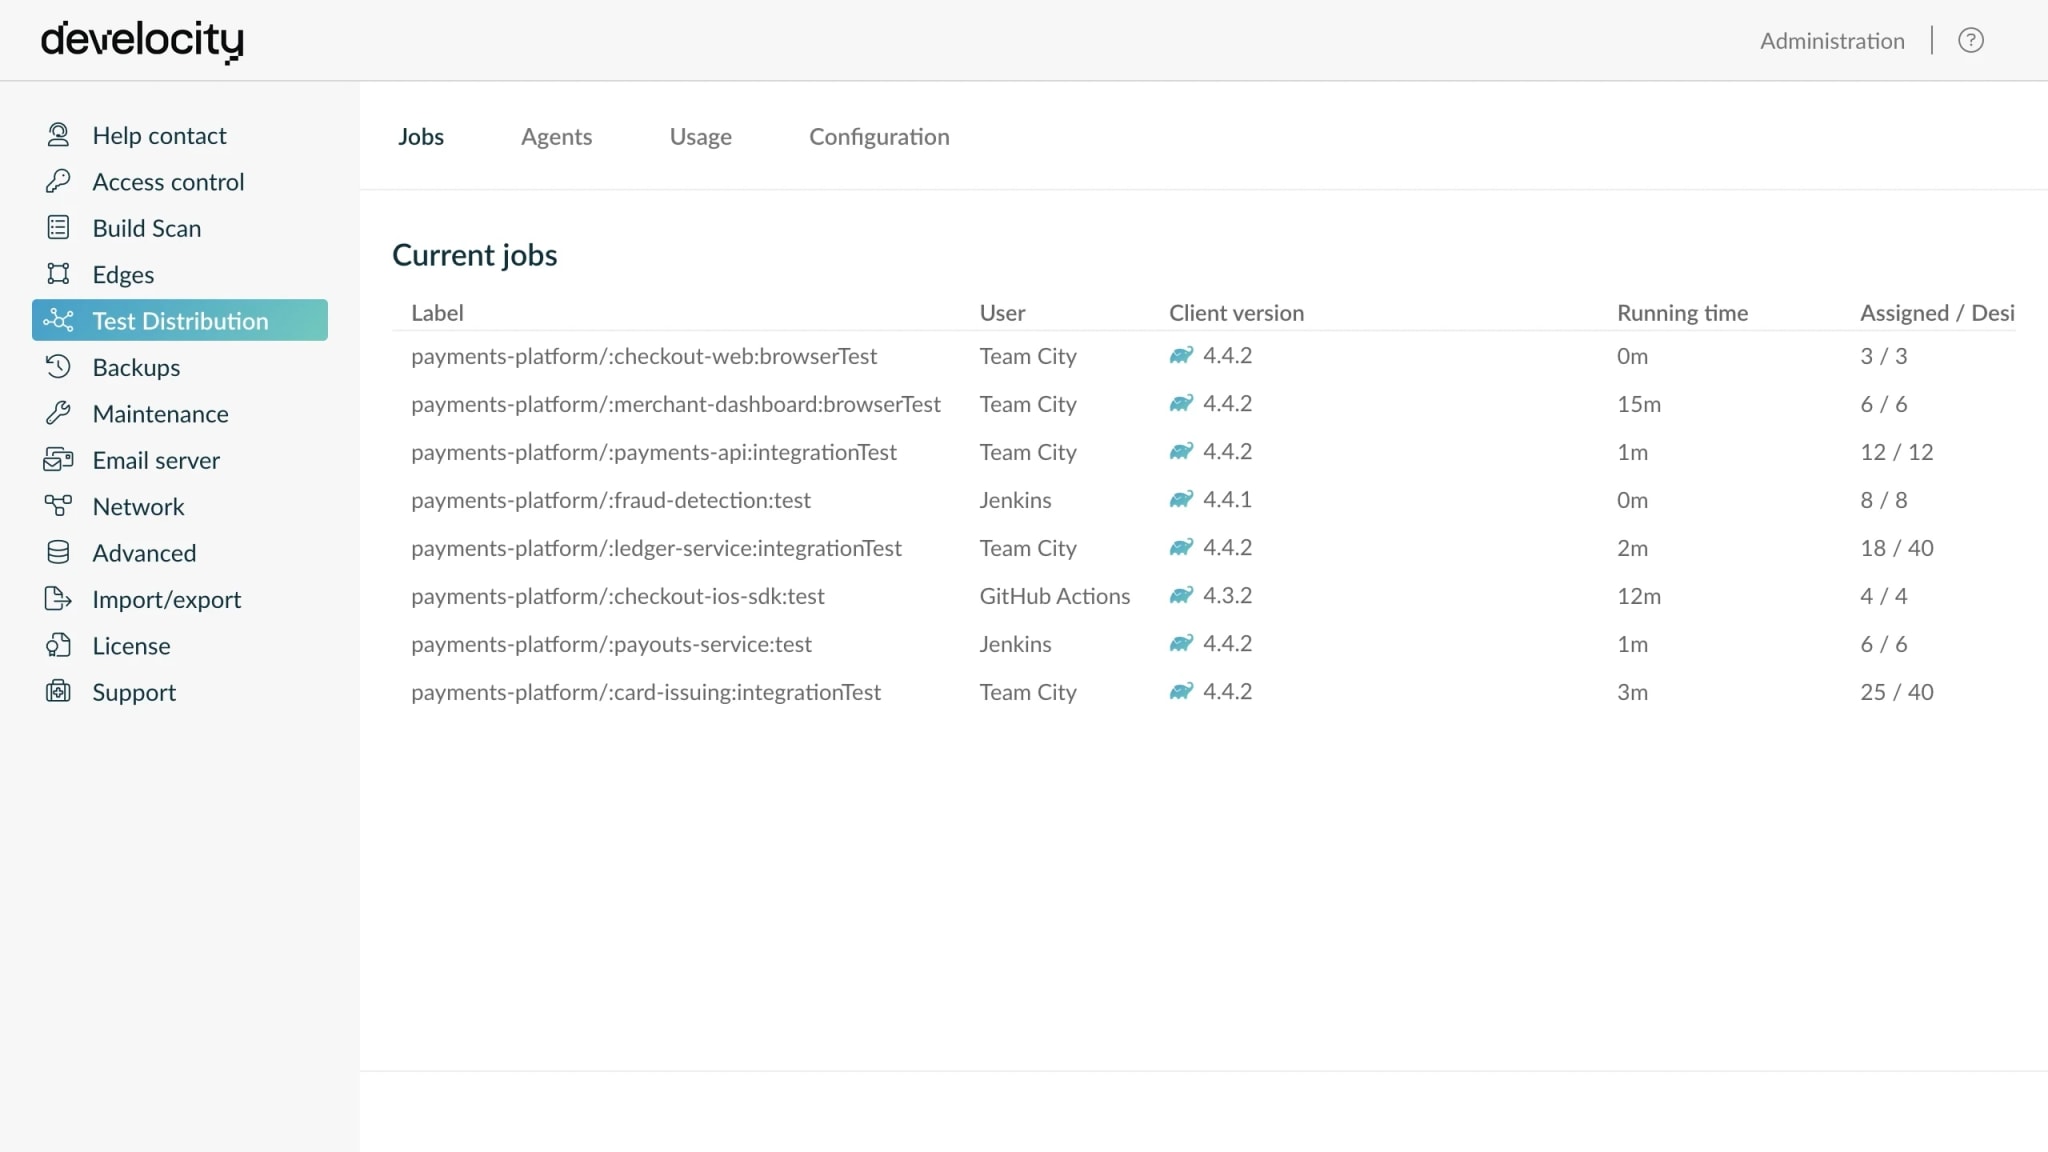2048x1152 pixels.
Task: Click the 18 / 40 assigned value
Action: (1896, 548)
